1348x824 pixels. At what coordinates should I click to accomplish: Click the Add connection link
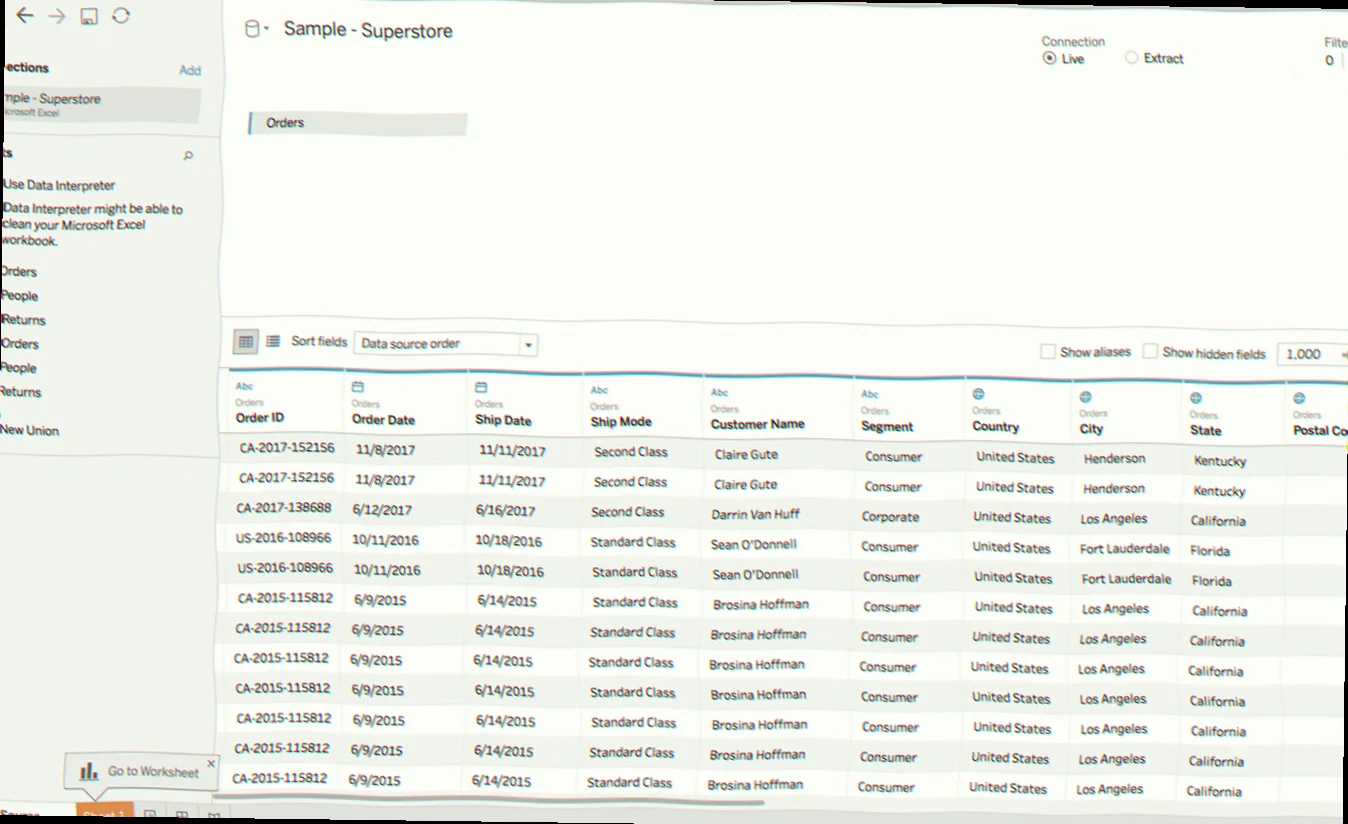(x=190, y=70)
